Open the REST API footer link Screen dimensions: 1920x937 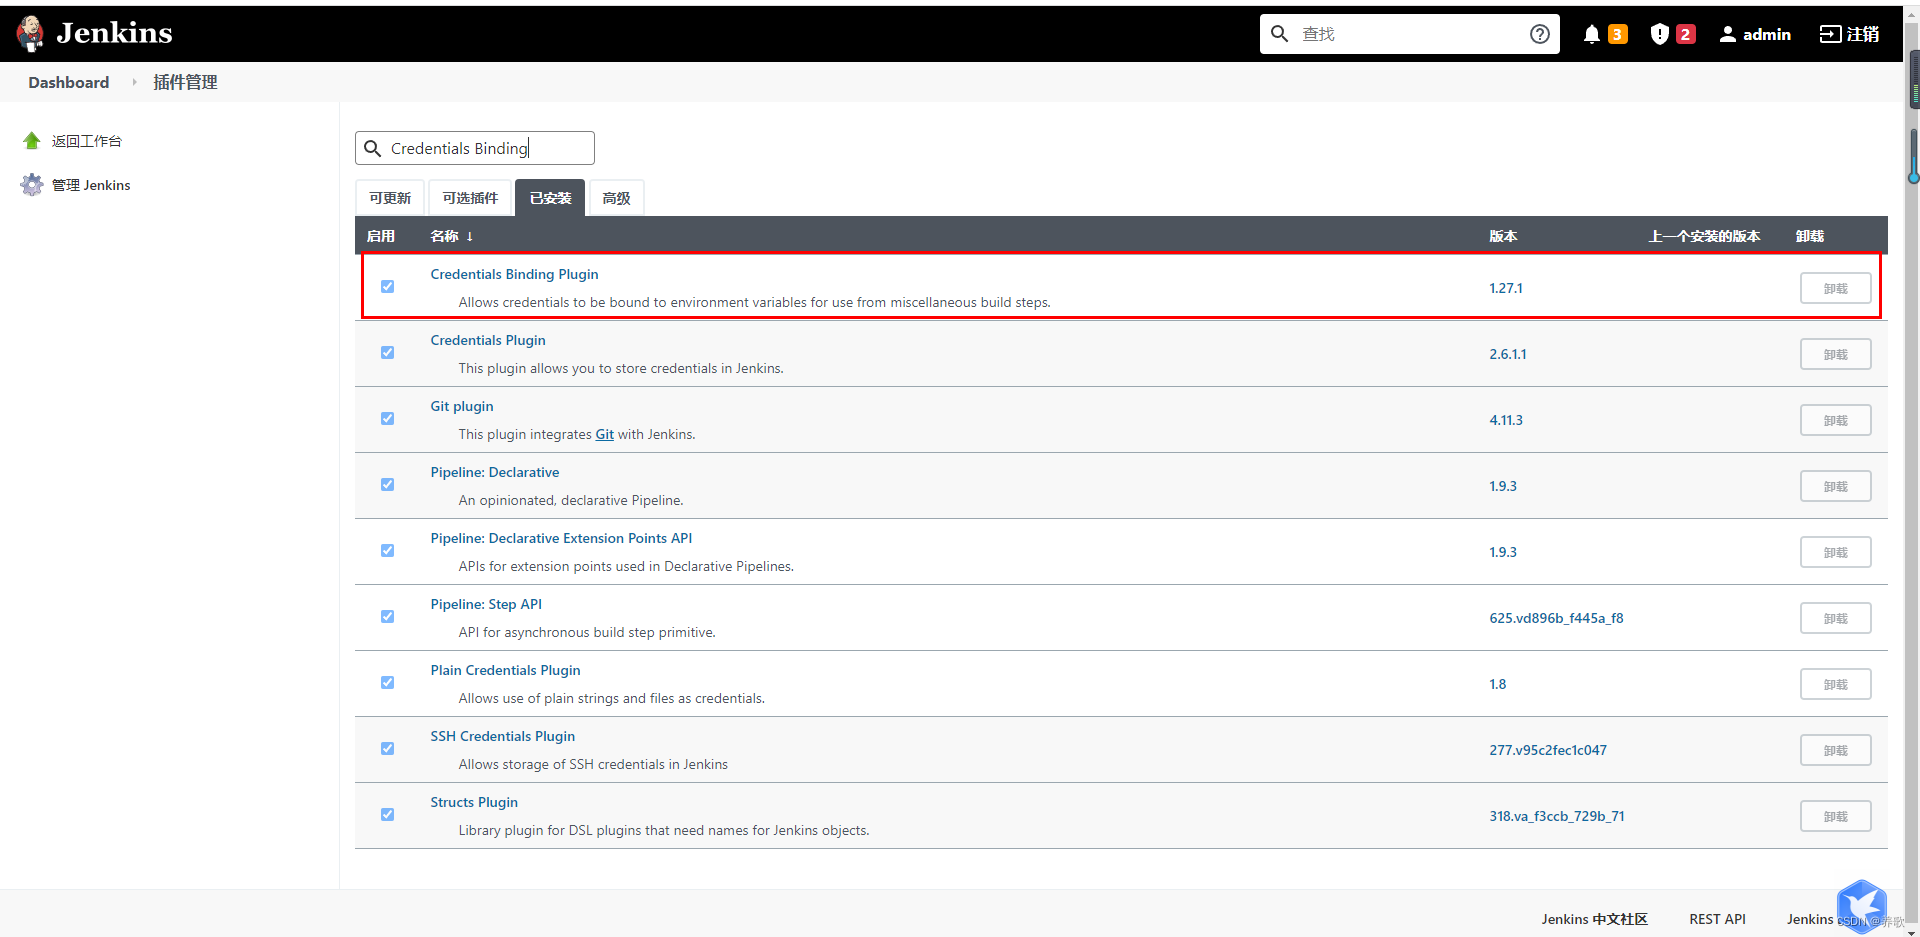click(1717, 919)
